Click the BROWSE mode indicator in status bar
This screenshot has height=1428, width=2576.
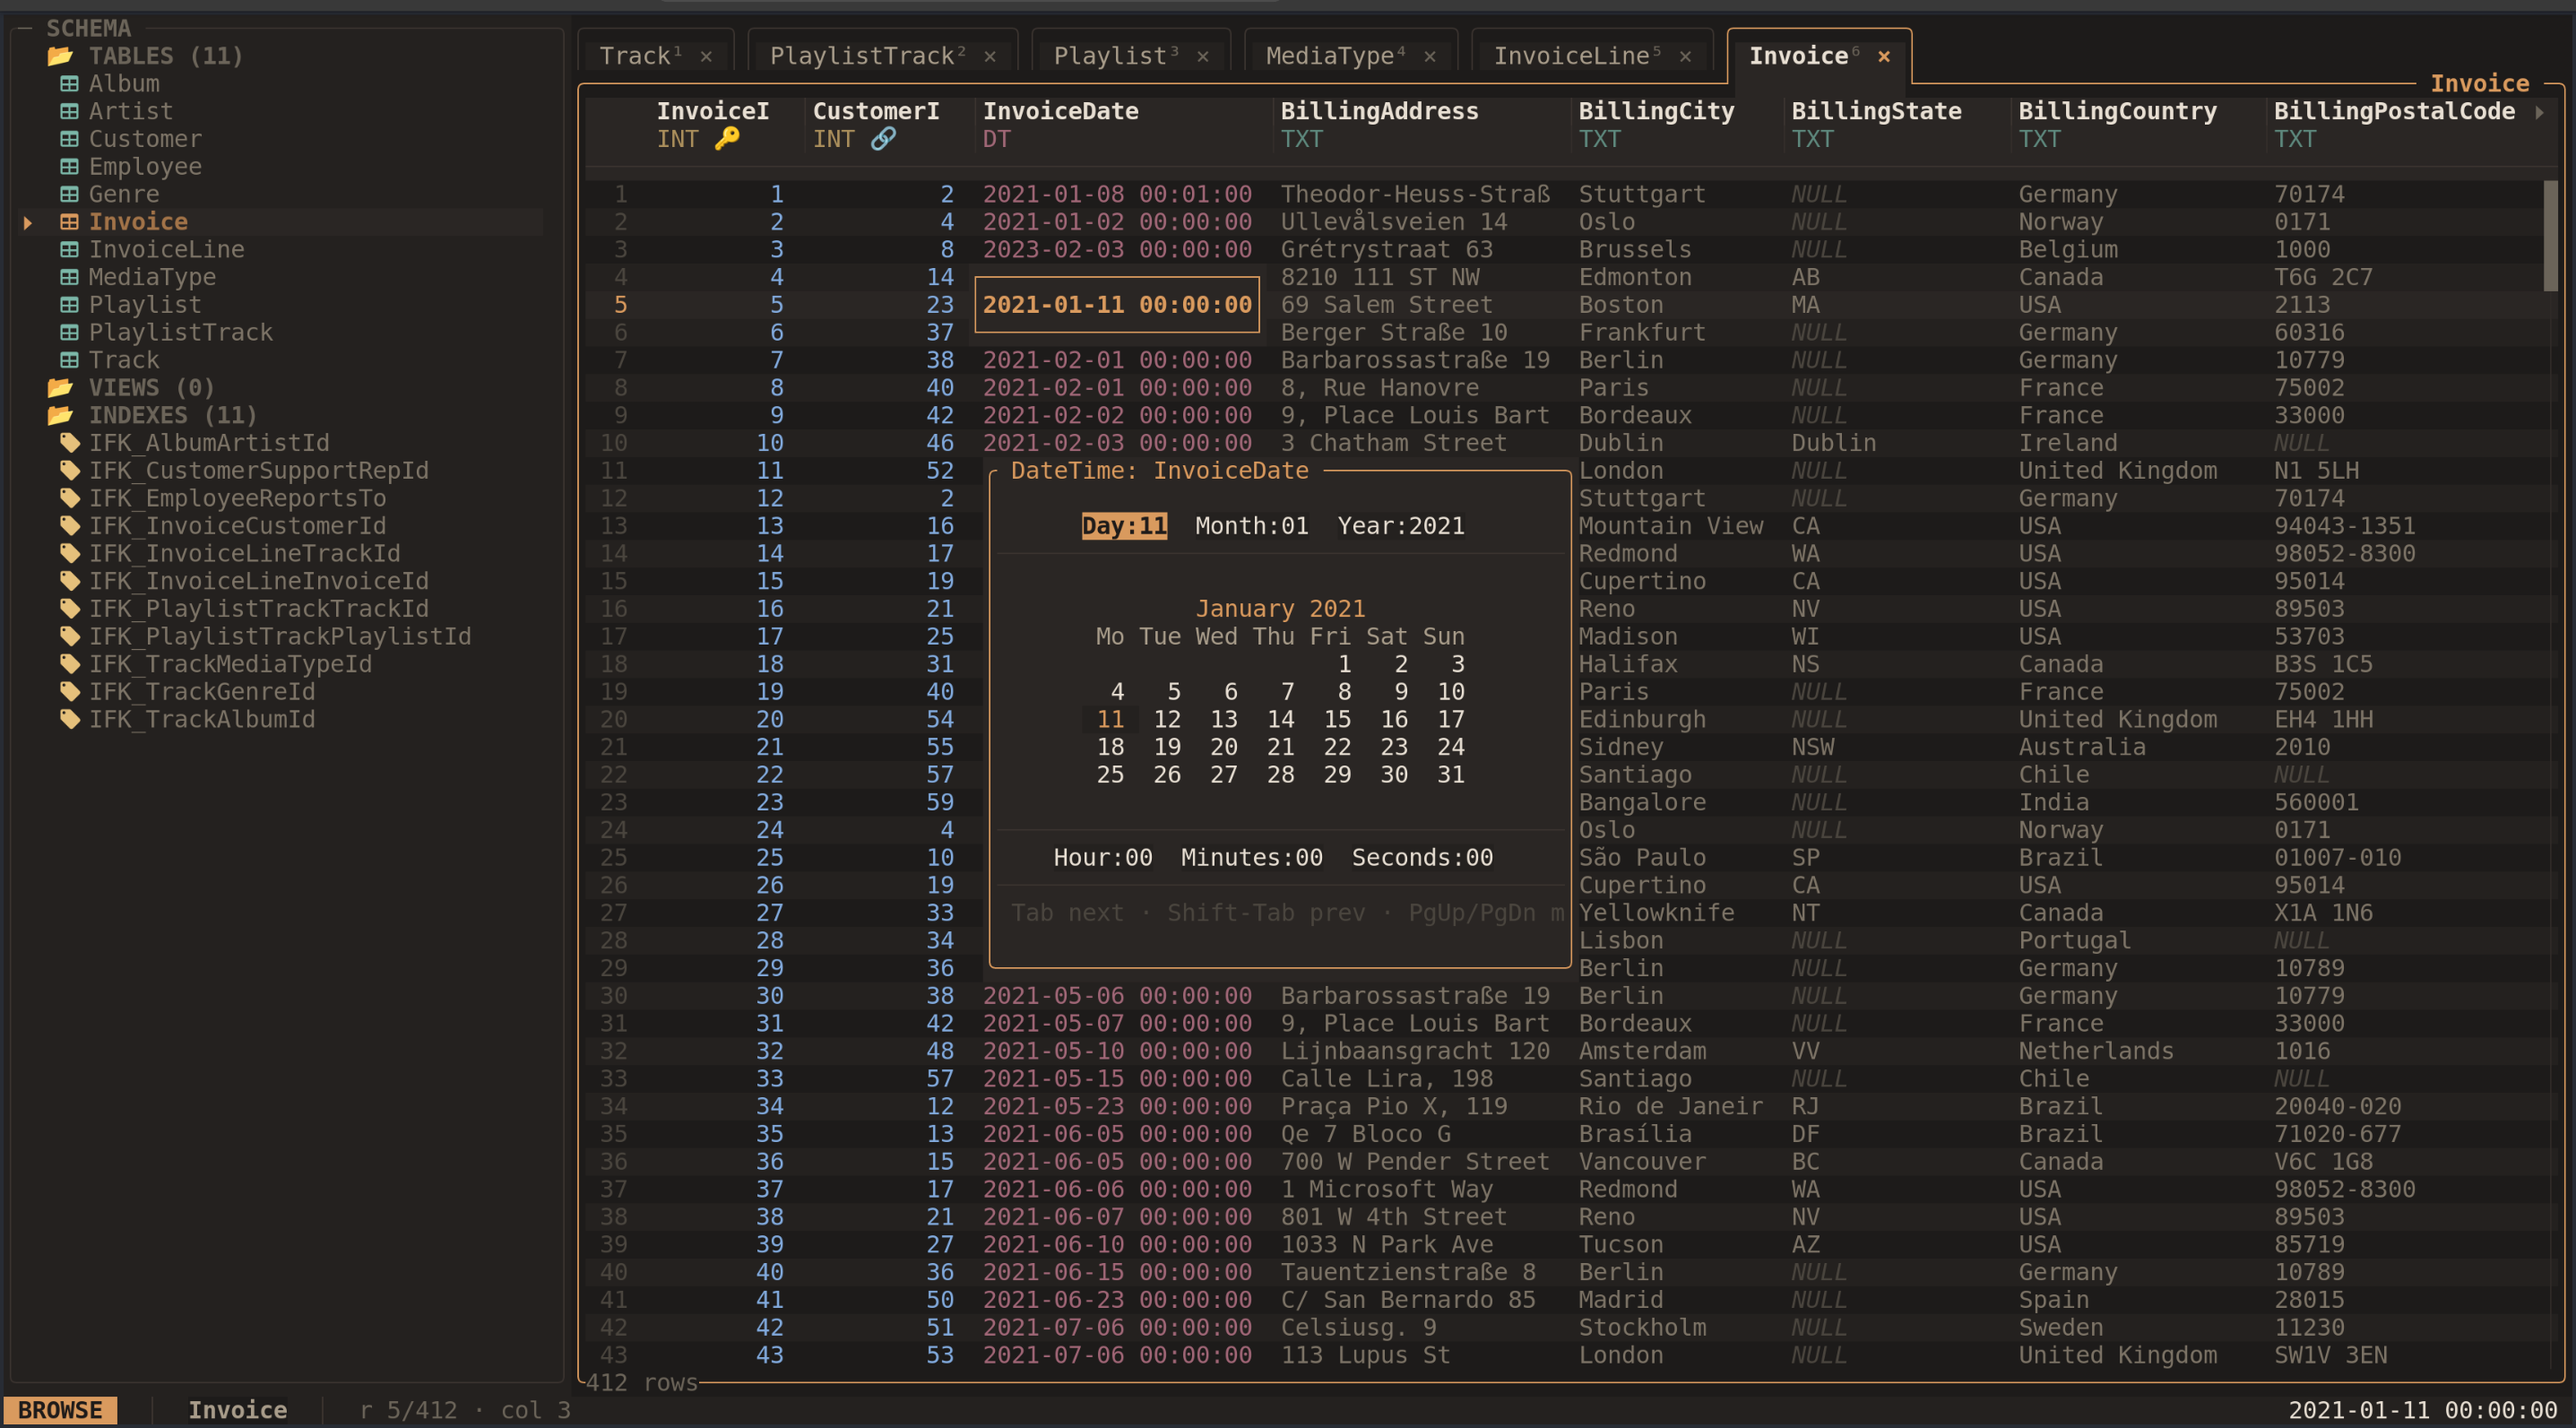(x=60, y=1410)
